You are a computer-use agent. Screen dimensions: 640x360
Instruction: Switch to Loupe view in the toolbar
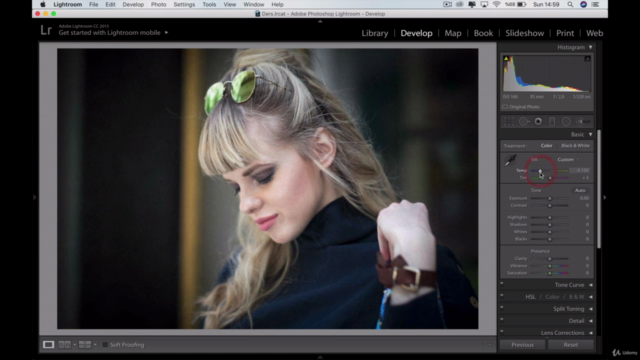pos(48,344)
